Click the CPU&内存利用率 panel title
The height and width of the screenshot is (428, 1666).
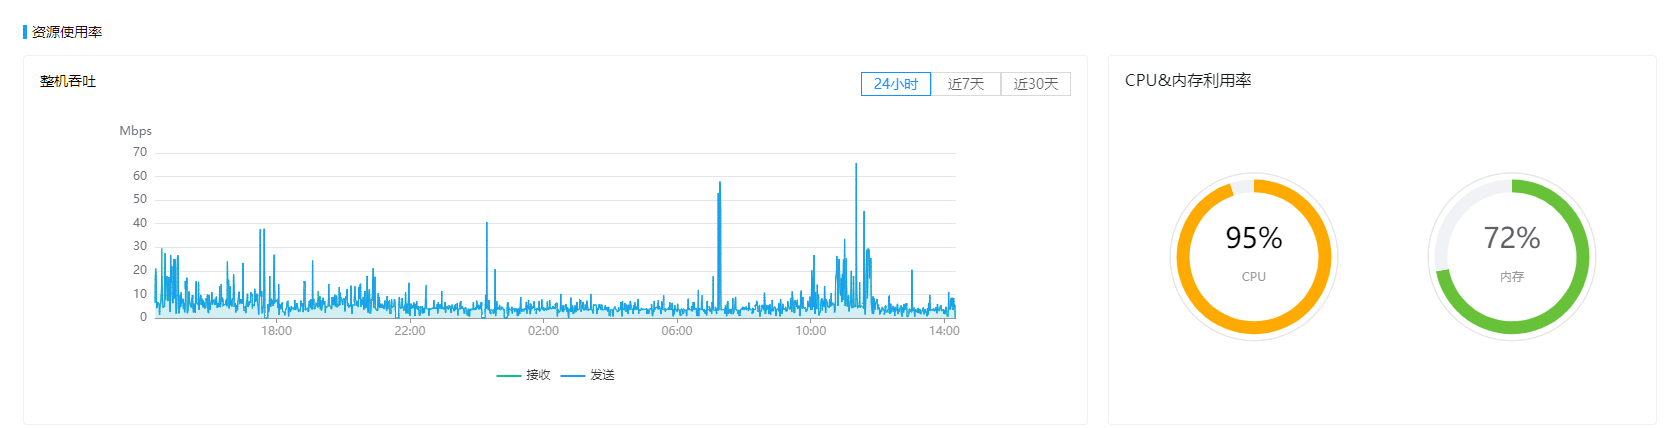pos(1188,80)
